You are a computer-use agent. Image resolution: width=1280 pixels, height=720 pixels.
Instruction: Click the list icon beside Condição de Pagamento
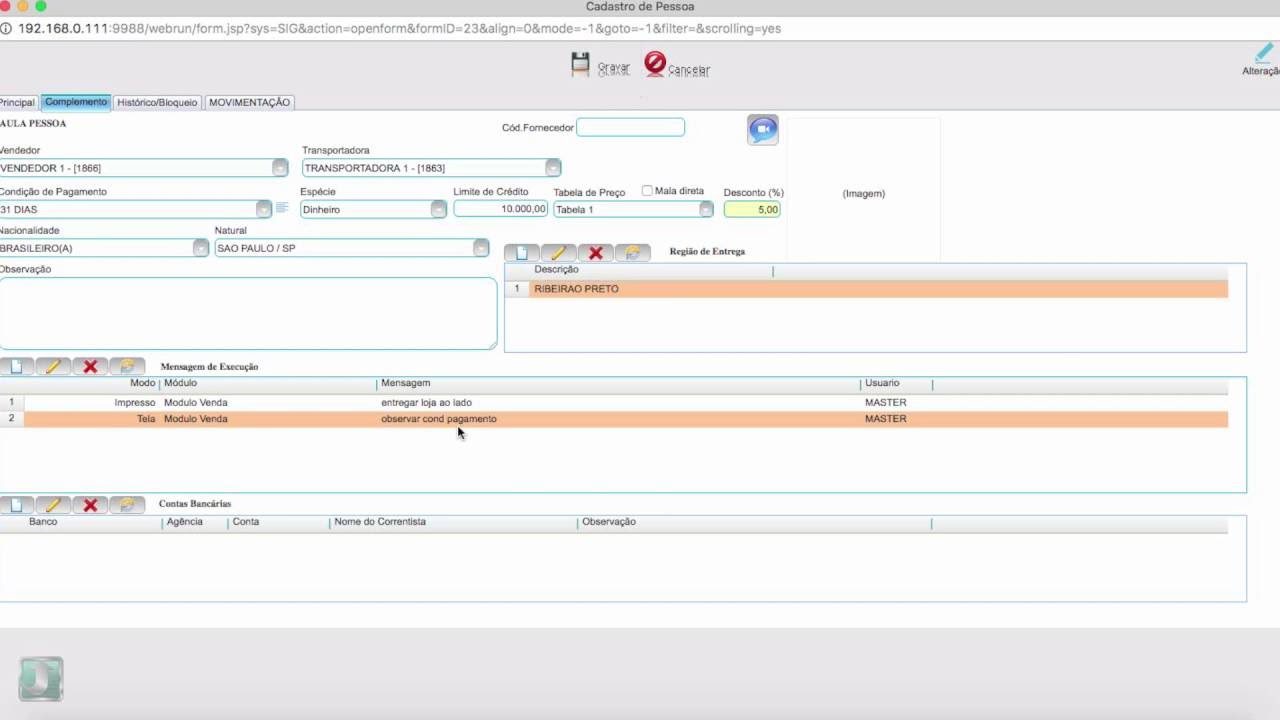pos(282,208)
